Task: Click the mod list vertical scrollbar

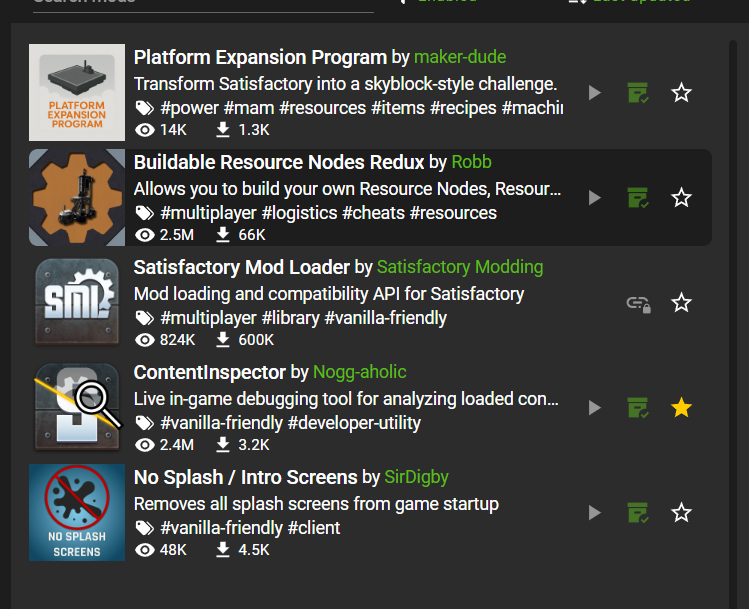Action: [733, 325]
